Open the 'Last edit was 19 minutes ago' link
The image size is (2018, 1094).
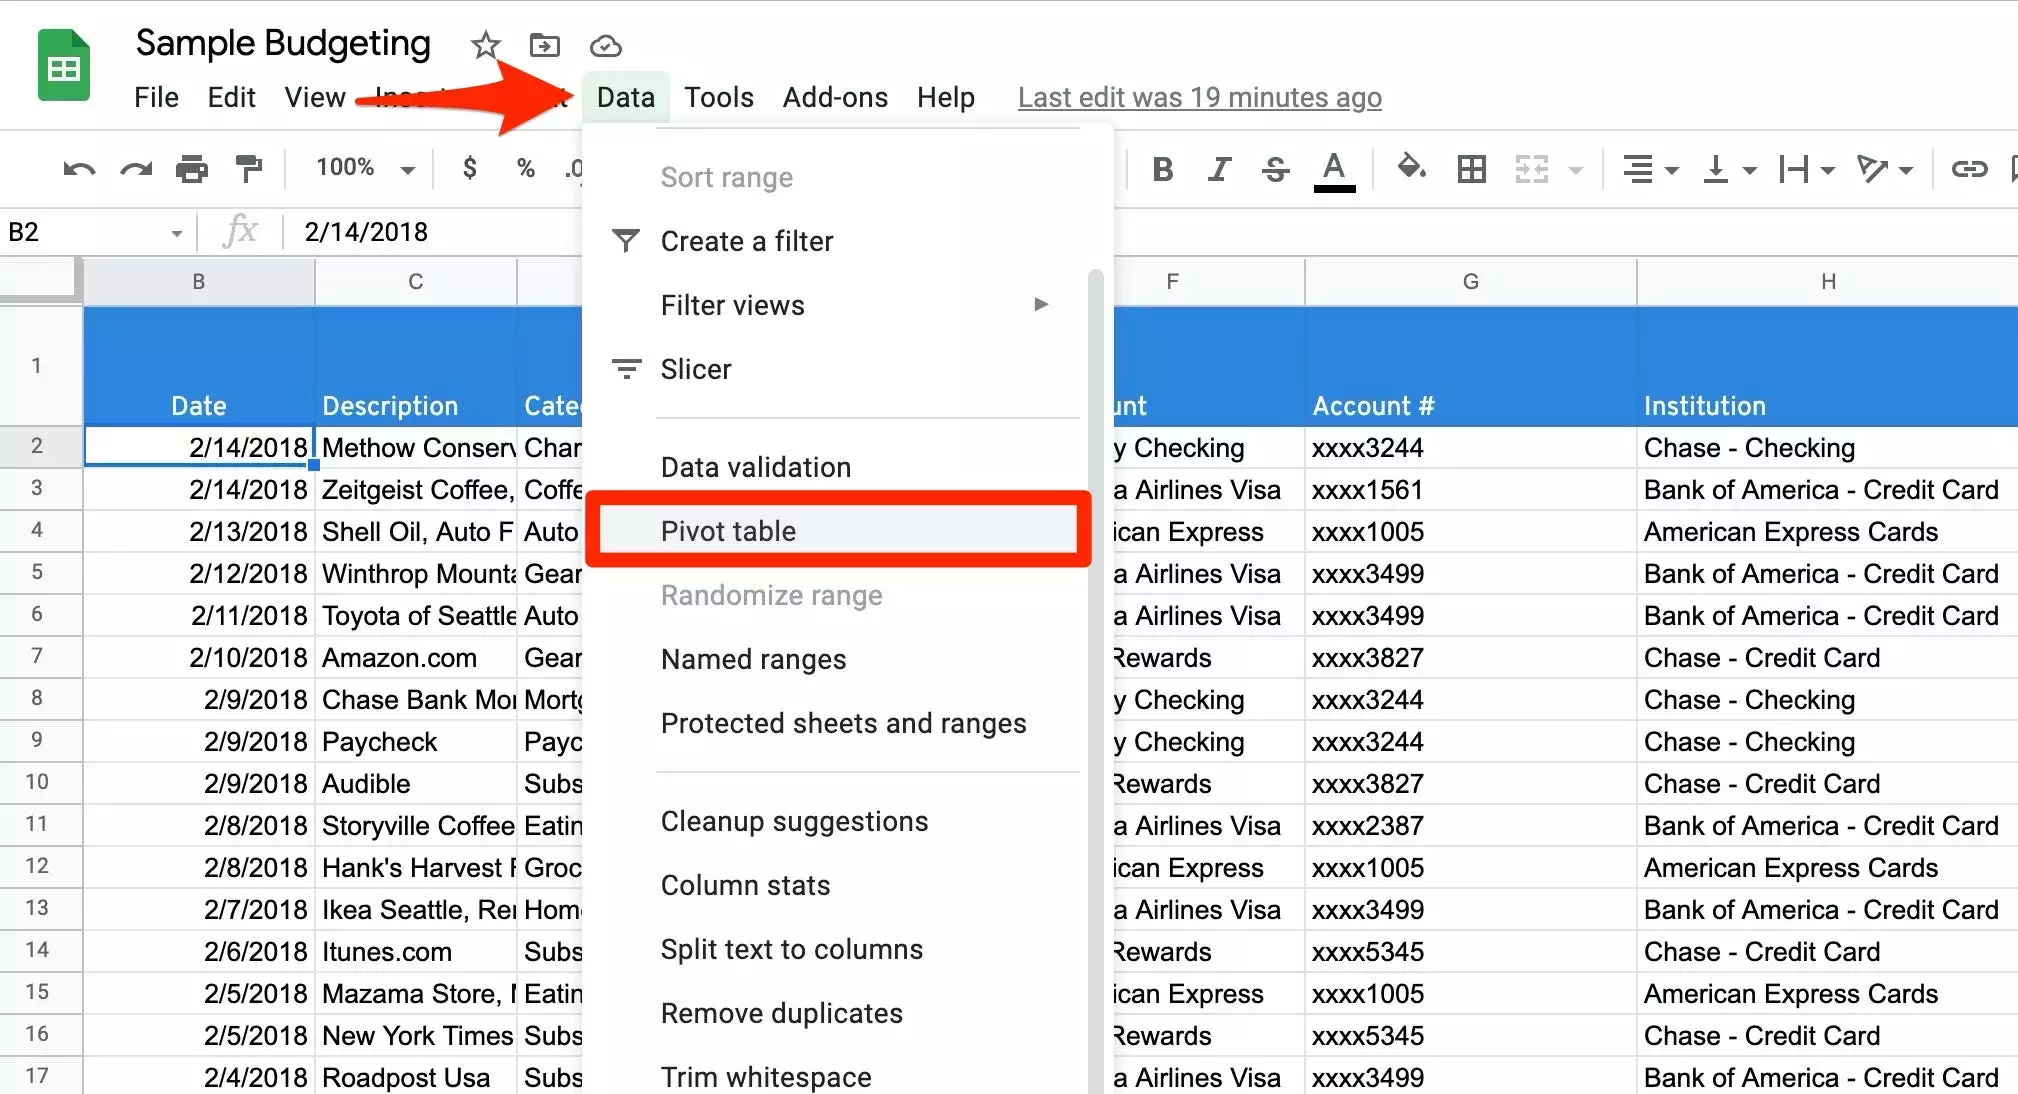[x=1199, y=97]
